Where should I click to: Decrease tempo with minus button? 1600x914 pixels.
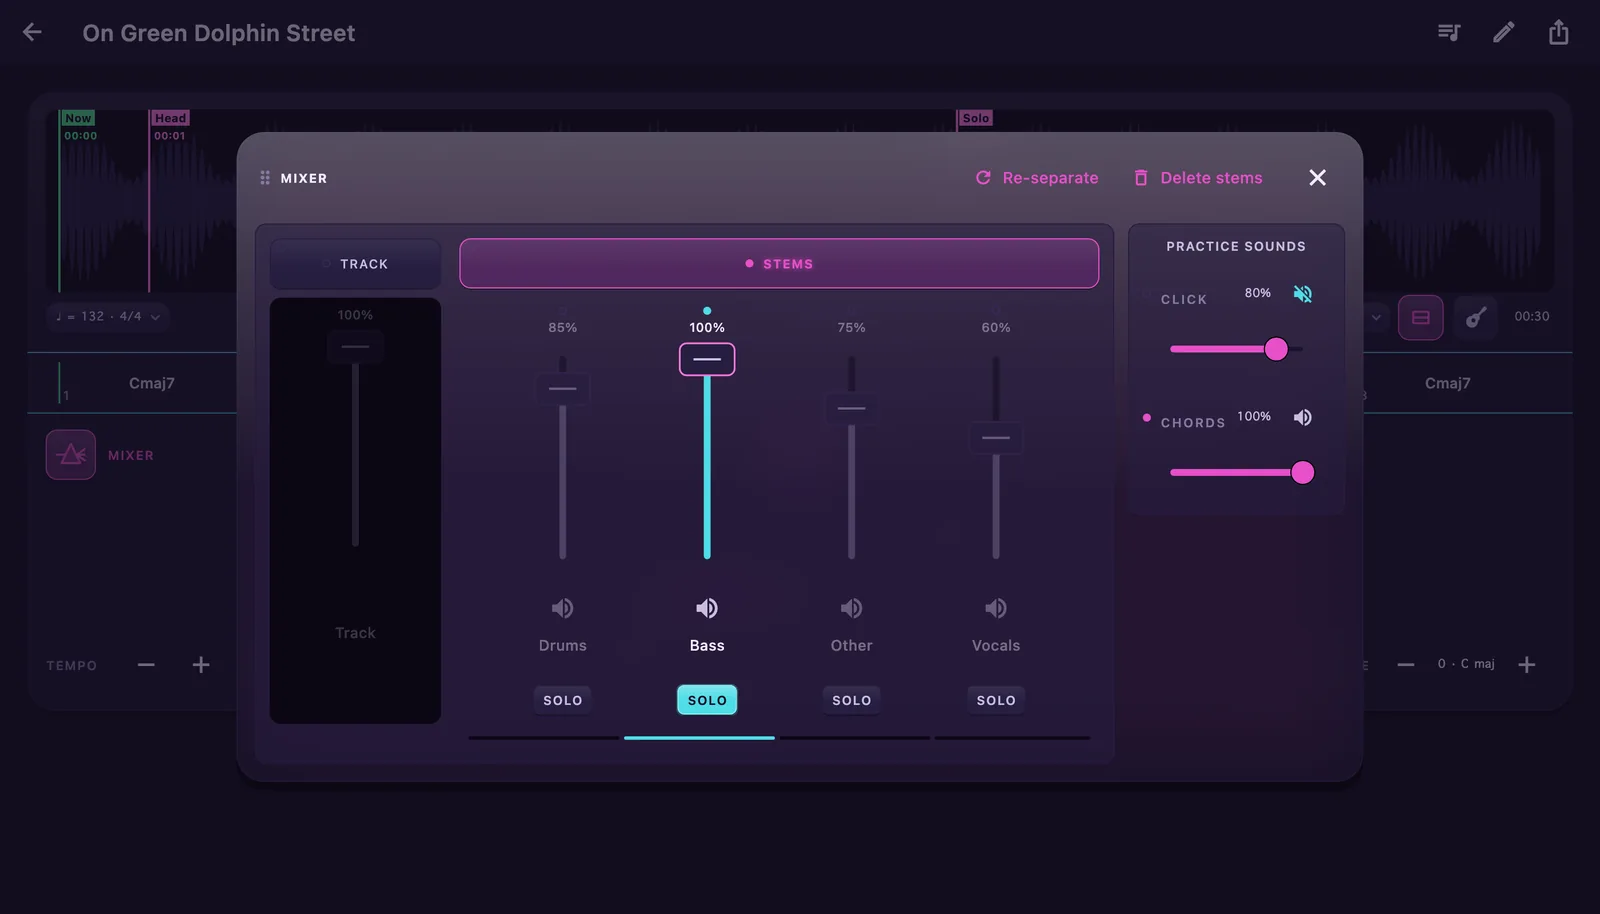146,665
